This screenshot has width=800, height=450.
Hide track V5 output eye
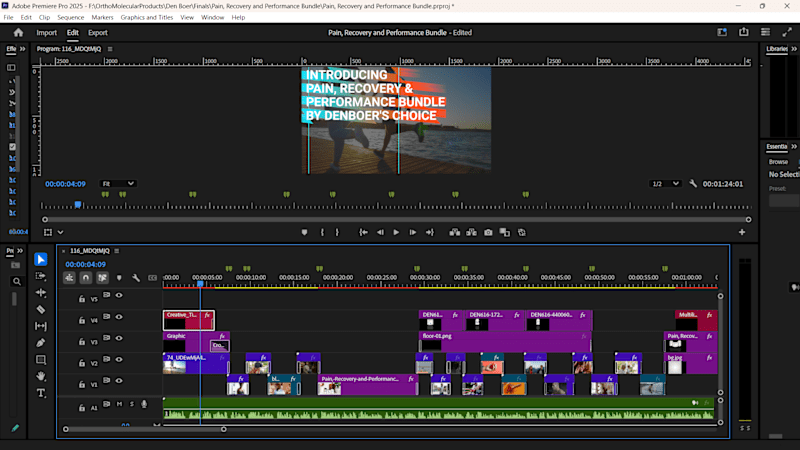click(x=119, y=295)
